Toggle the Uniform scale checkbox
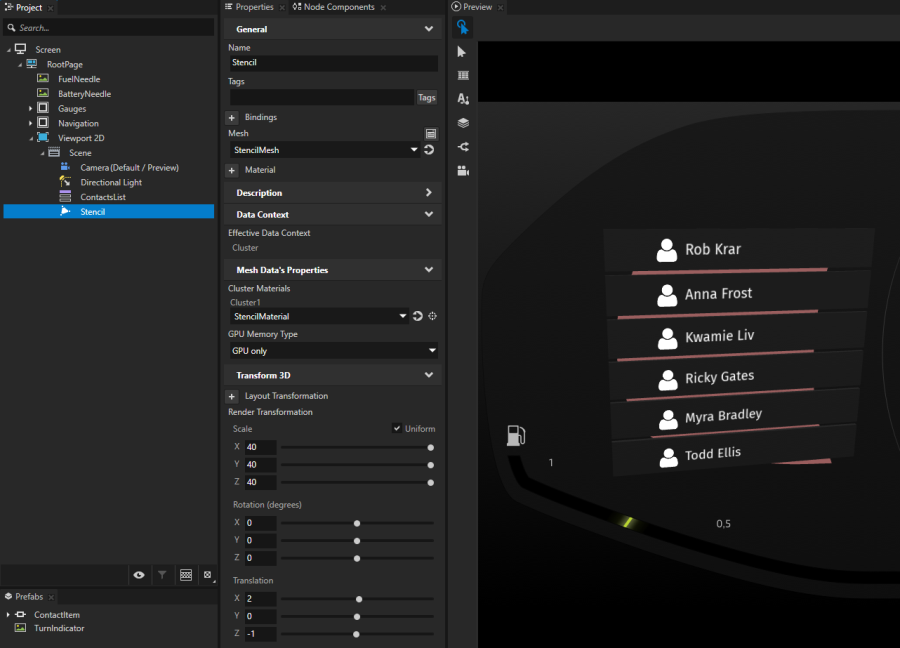The image size is (900, 648). 397,429
